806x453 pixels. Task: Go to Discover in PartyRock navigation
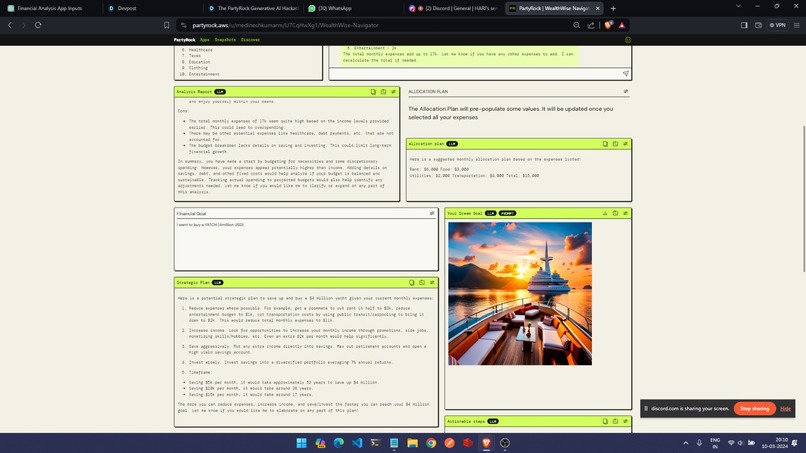click(x=250, y=40)
